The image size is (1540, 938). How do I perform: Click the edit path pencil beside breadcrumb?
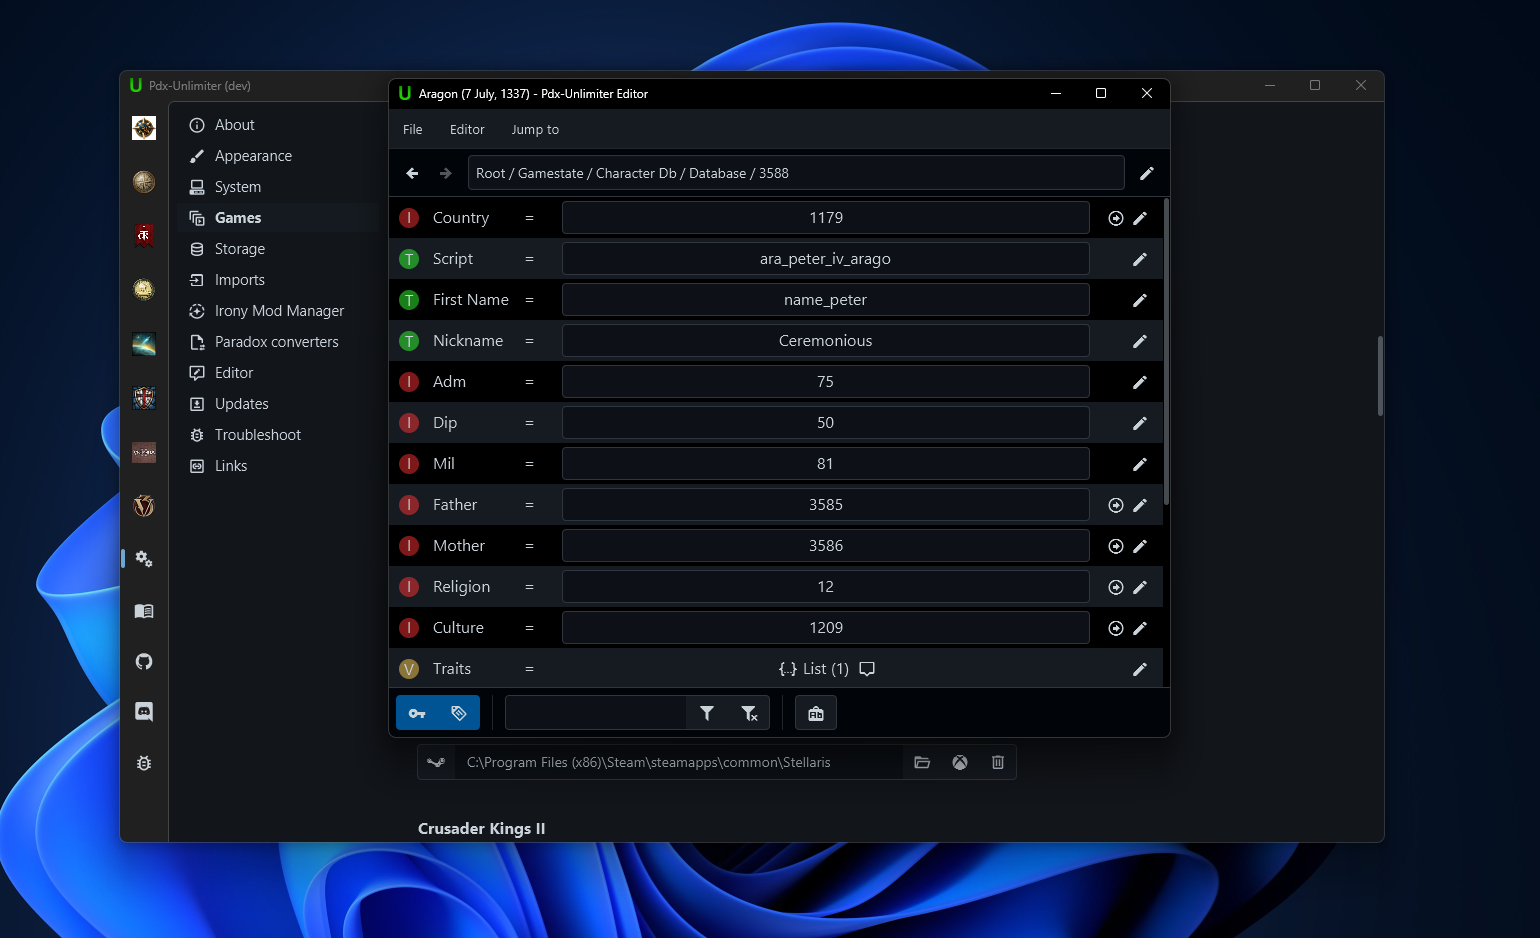pos(1147,173)
